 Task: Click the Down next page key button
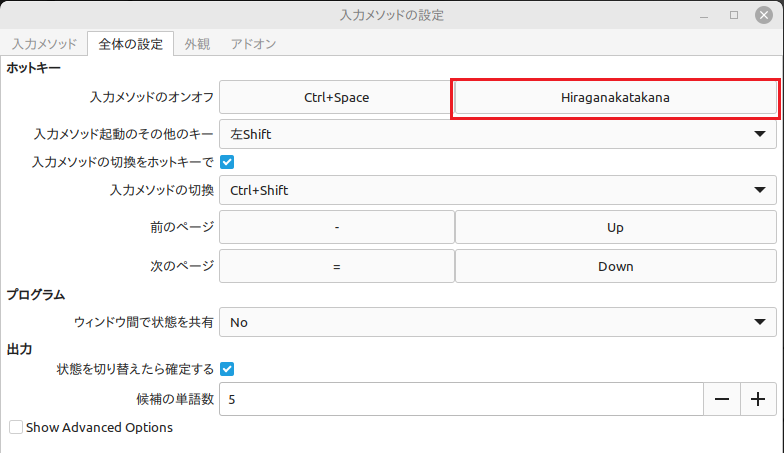pos(616,266)
